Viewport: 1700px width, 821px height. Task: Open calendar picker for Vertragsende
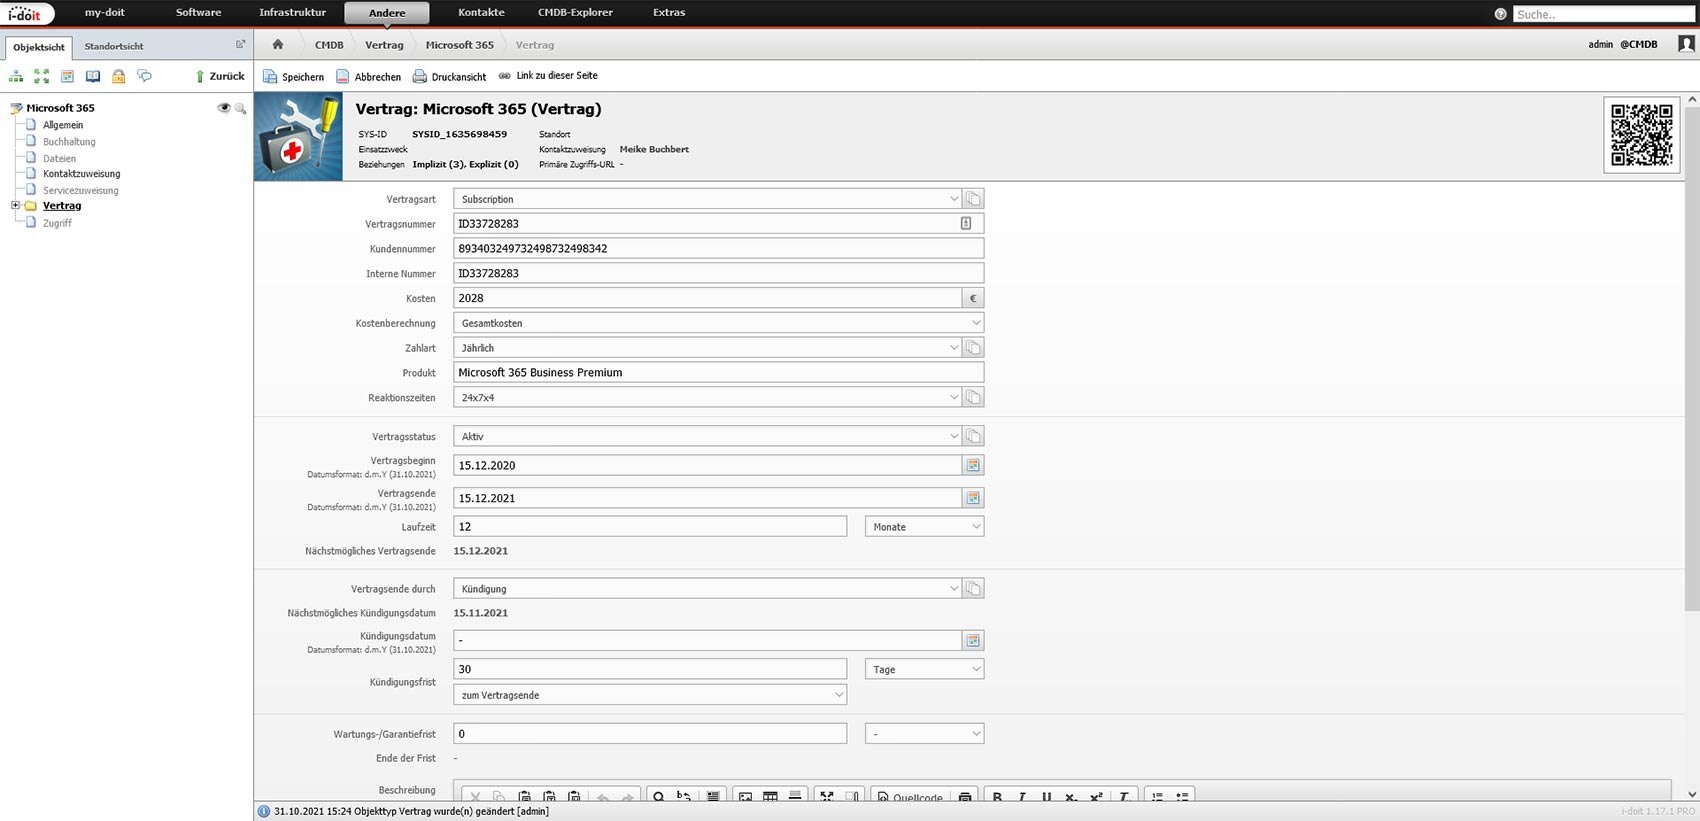click(973, 498)
